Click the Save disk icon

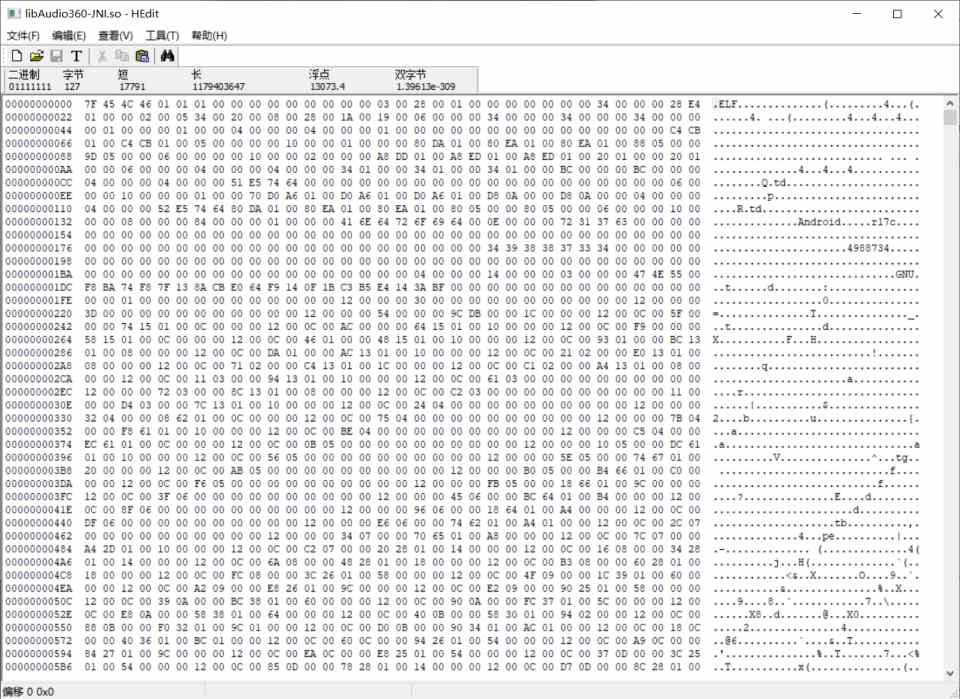(x=57, y=56)
